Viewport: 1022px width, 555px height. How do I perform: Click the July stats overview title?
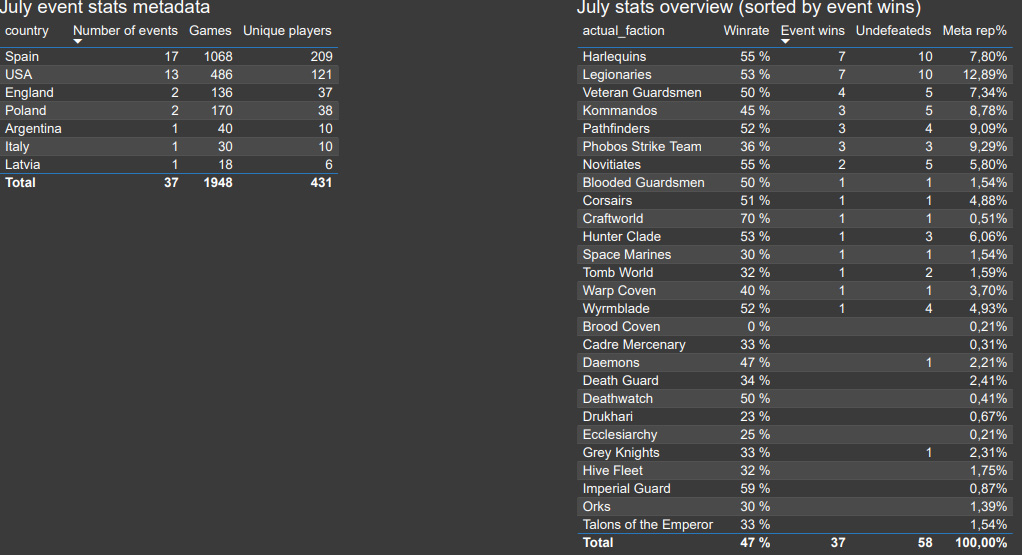[748, 8]
